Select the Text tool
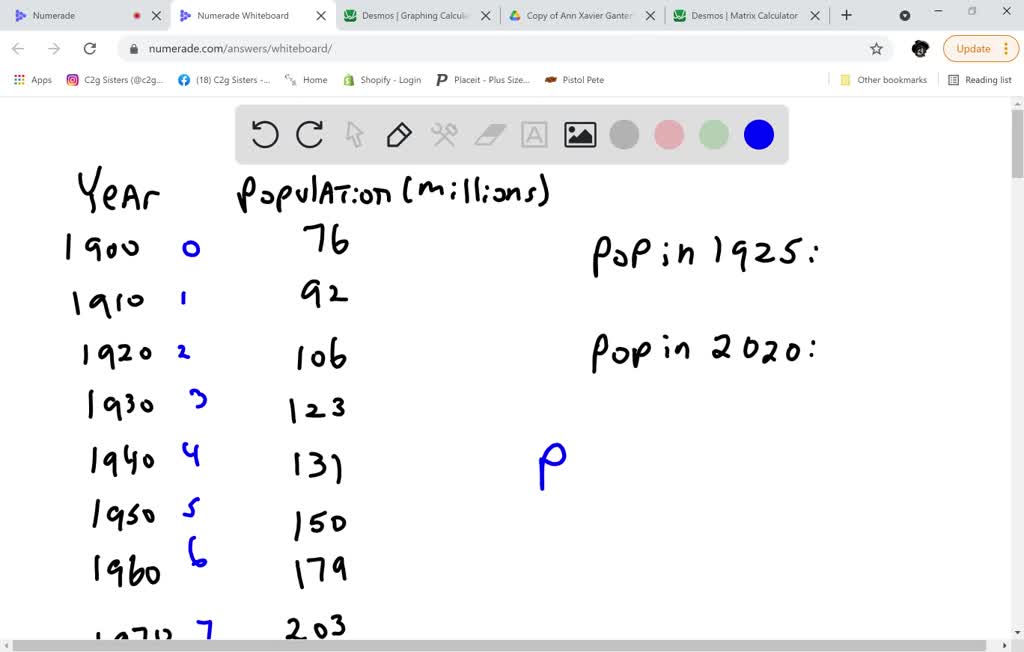The image size is (1024, 652). pos(533,134)
